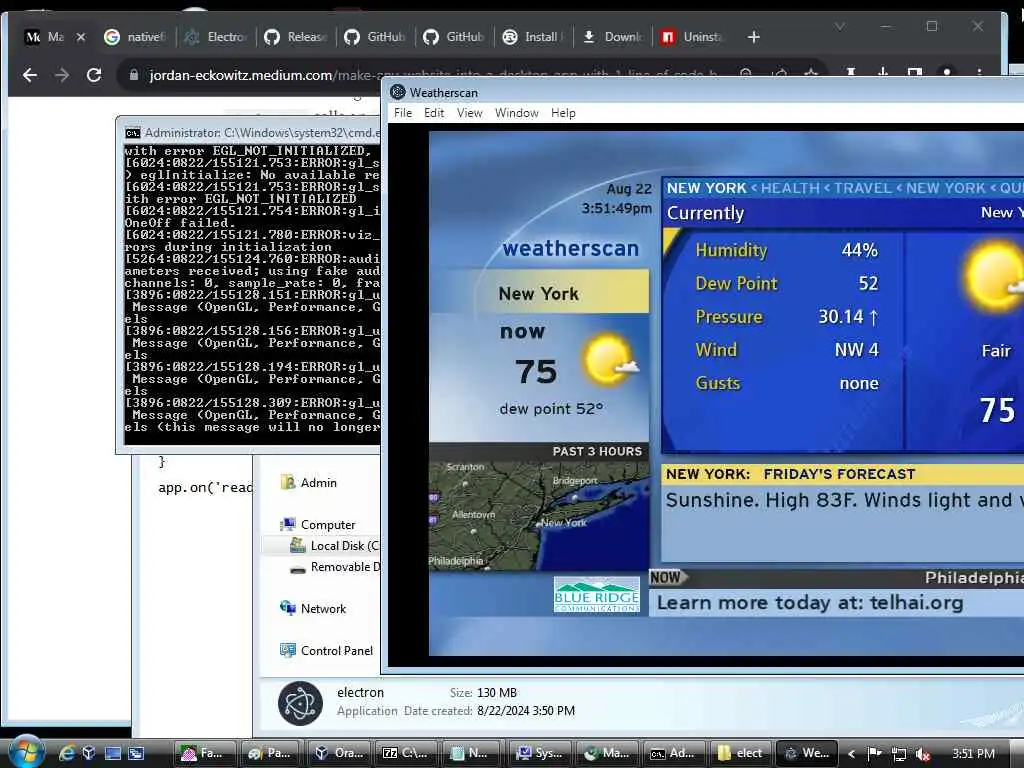Switch to the Sys... taskbar button
The width and height of the screenshot is (1024, 768).
[x=540, y=753]
